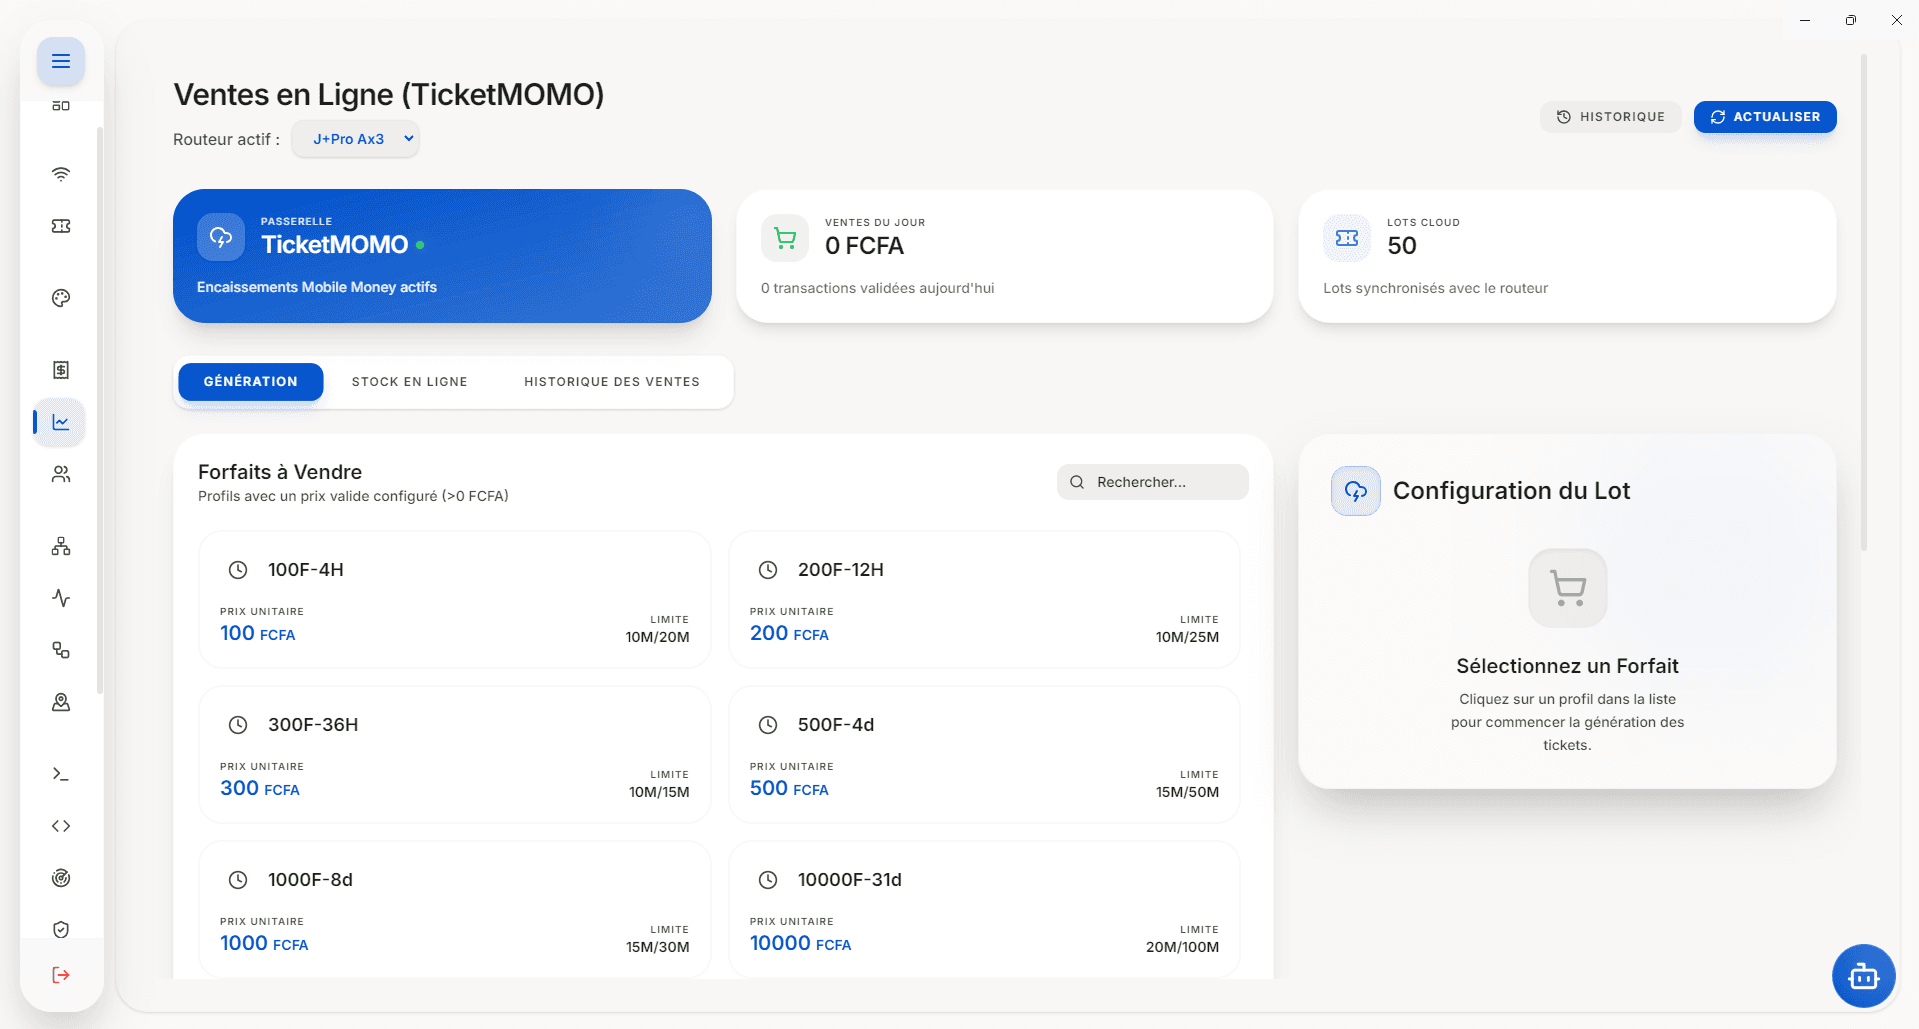Open the Wi-Fi hotspot sidebar icon
This screenshot has width=1919, height=1029.
[x=61, y=174]
